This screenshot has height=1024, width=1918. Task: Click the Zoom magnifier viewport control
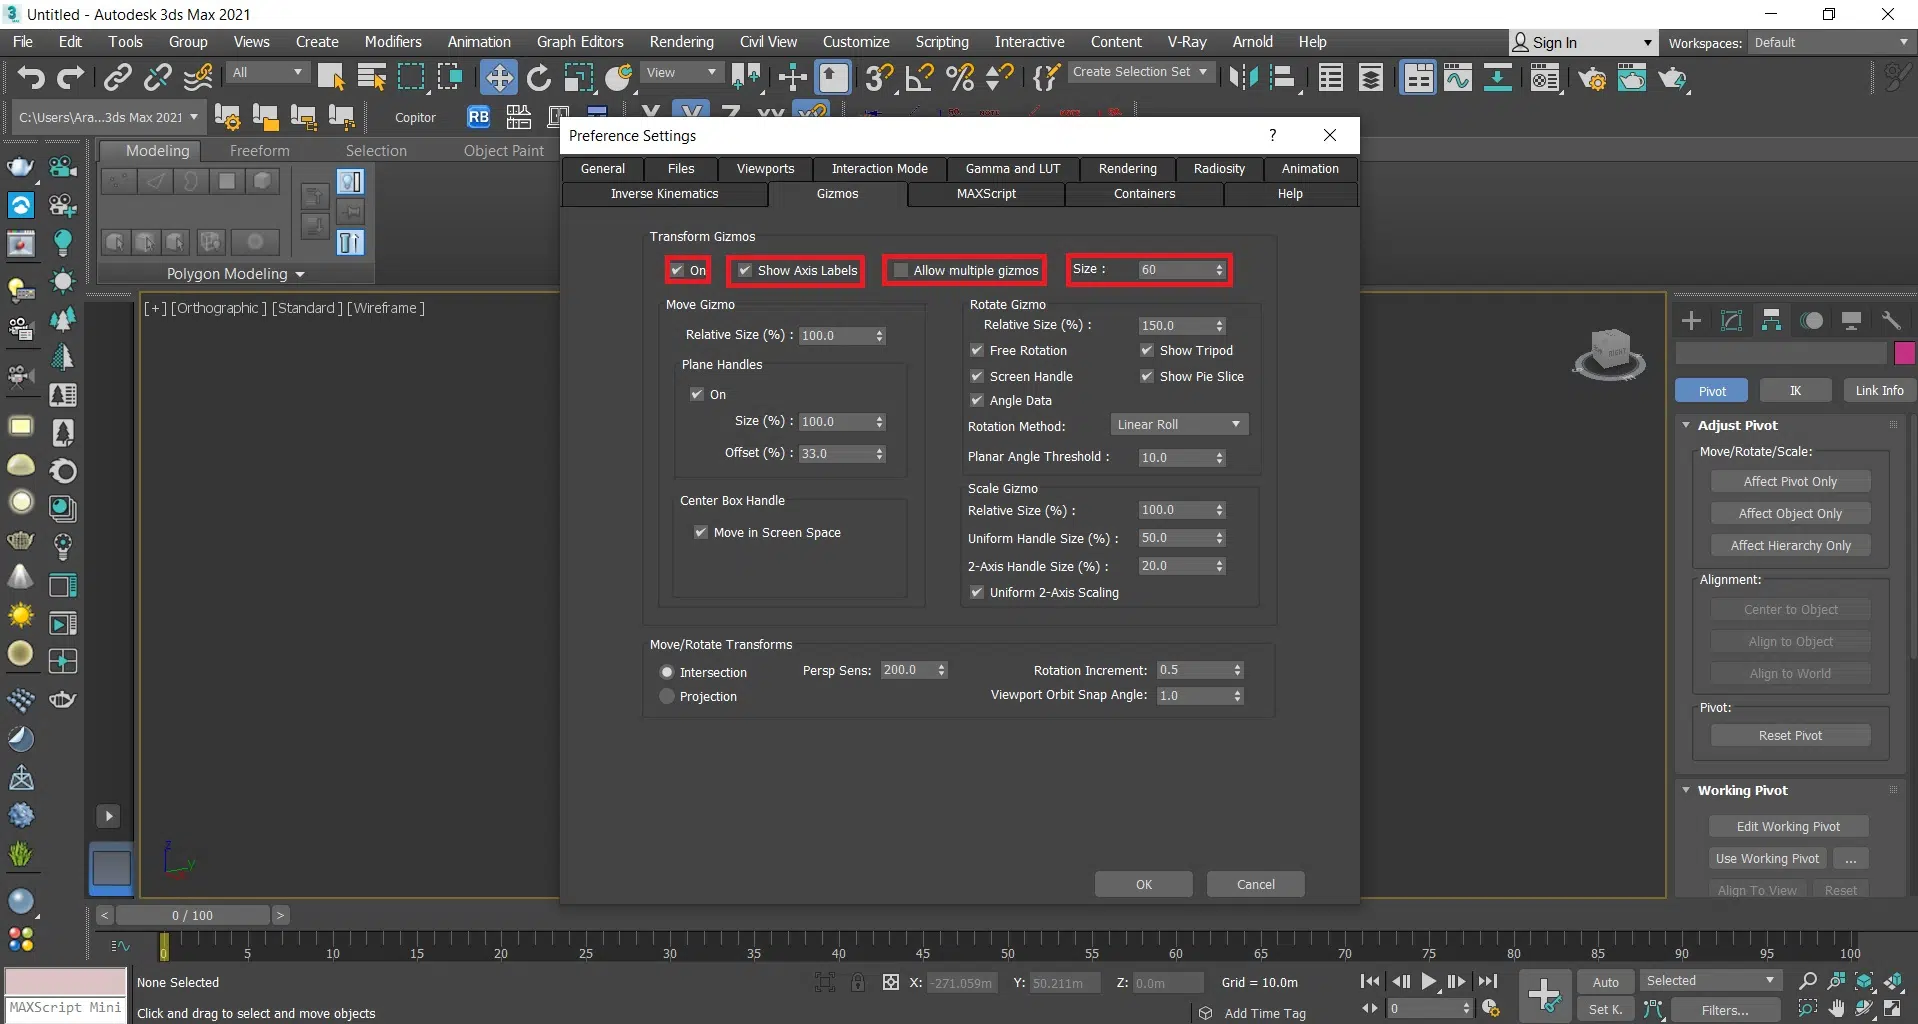click(x=1807, y=981)
